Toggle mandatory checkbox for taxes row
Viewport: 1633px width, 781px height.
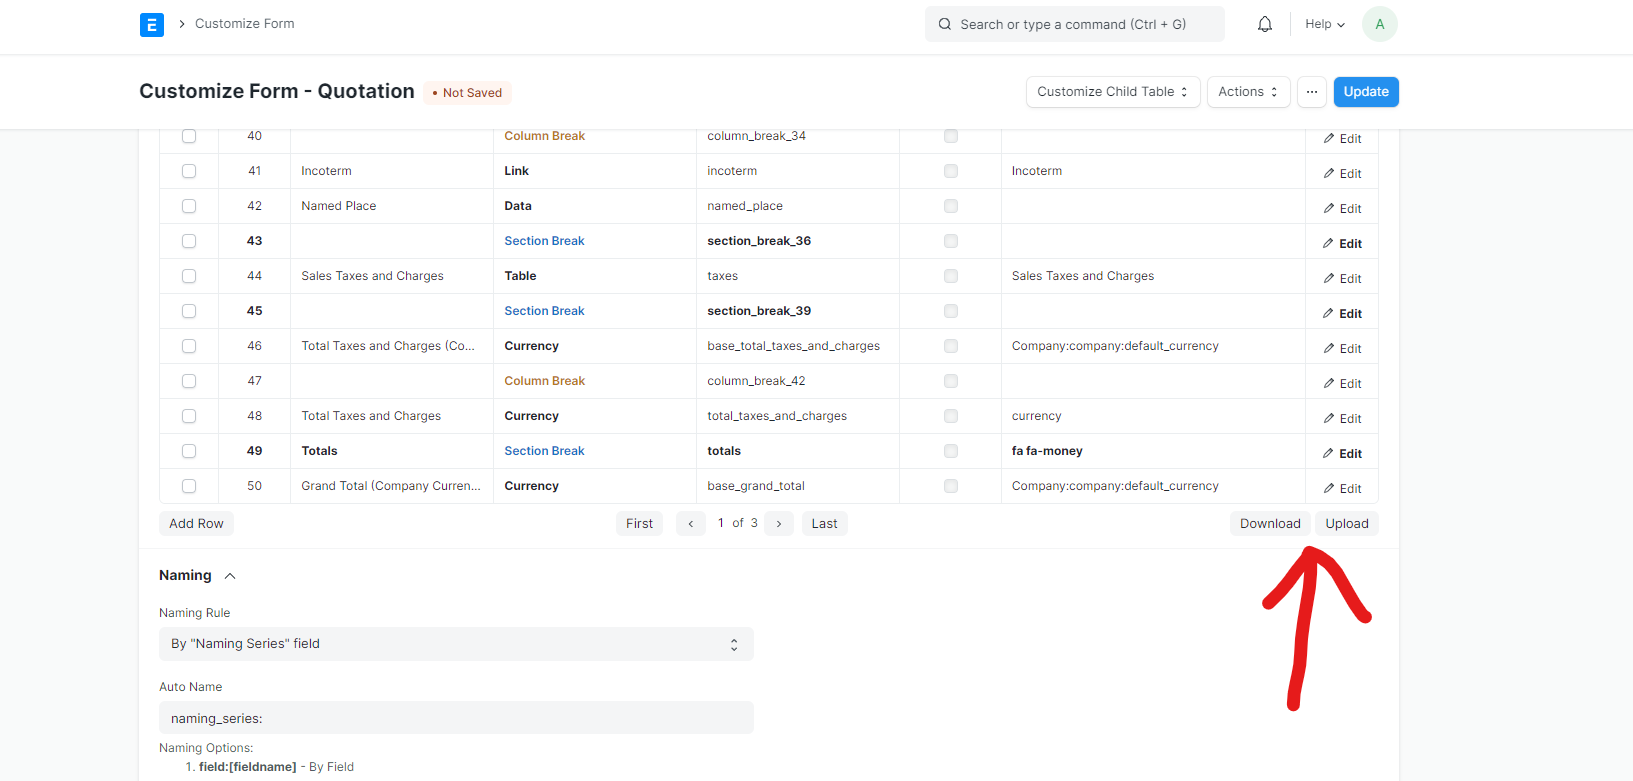951,276
